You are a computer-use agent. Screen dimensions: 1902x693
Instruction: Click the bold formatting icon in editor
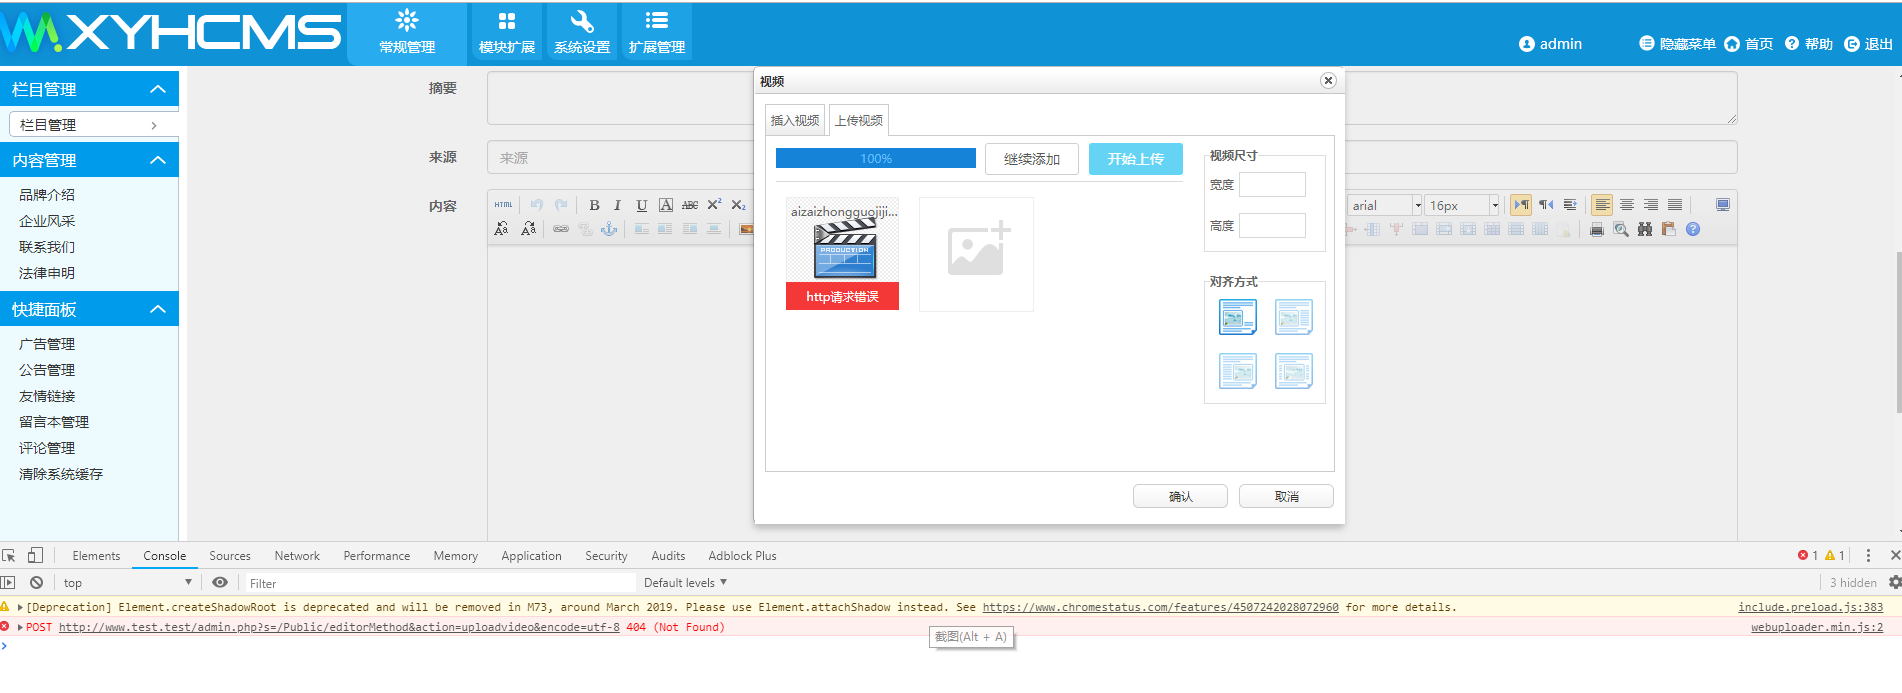594,205
